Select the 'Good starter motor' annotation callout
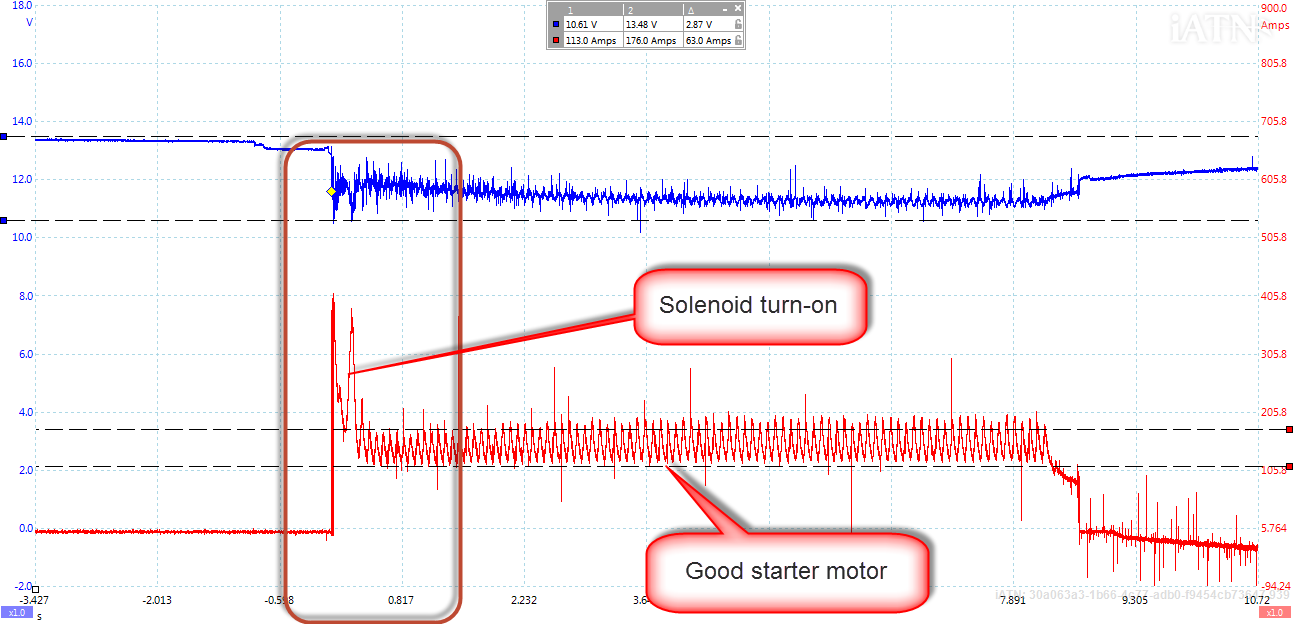The width and height of the screenshot is (1293, 624). pyautogui.click(x=786, y=571)
